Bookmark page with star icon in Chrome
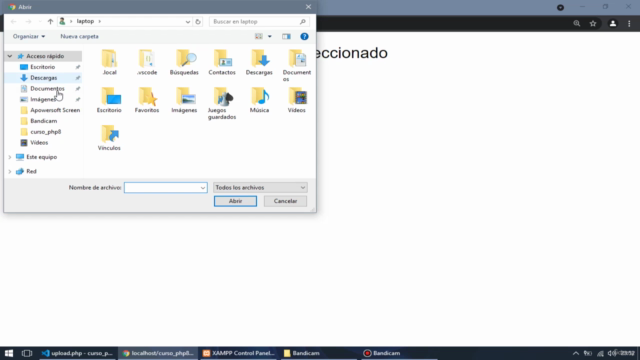 coord(593,24)
